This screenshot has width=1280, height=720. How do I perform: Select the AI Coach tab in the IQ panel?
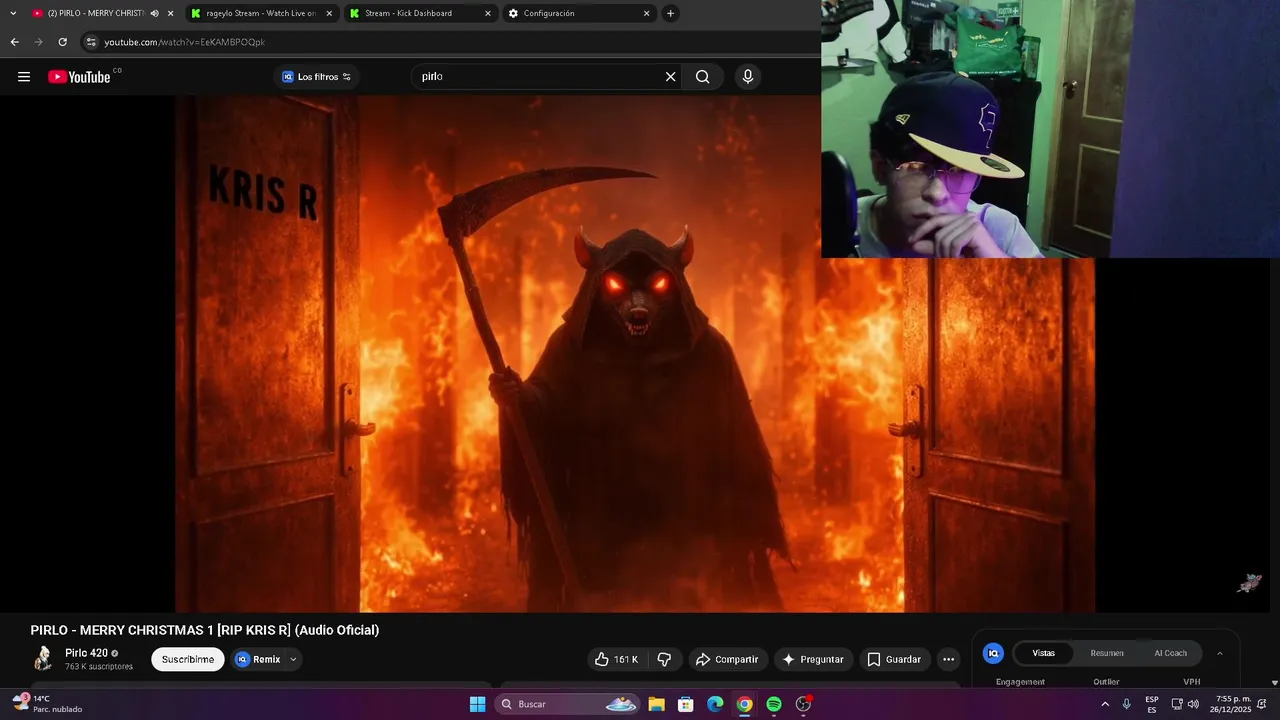tap(1171, 653)
